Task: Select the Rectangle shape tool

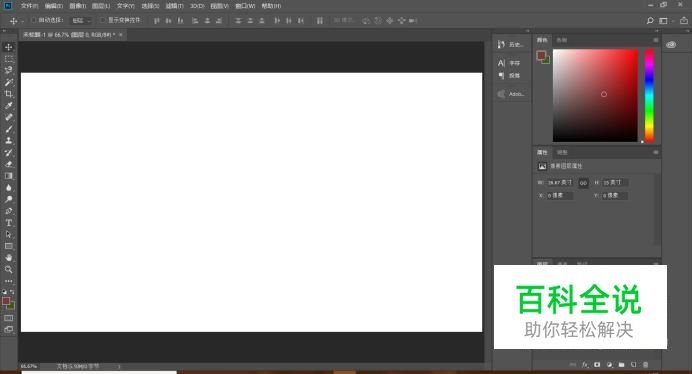Action: 8,246
